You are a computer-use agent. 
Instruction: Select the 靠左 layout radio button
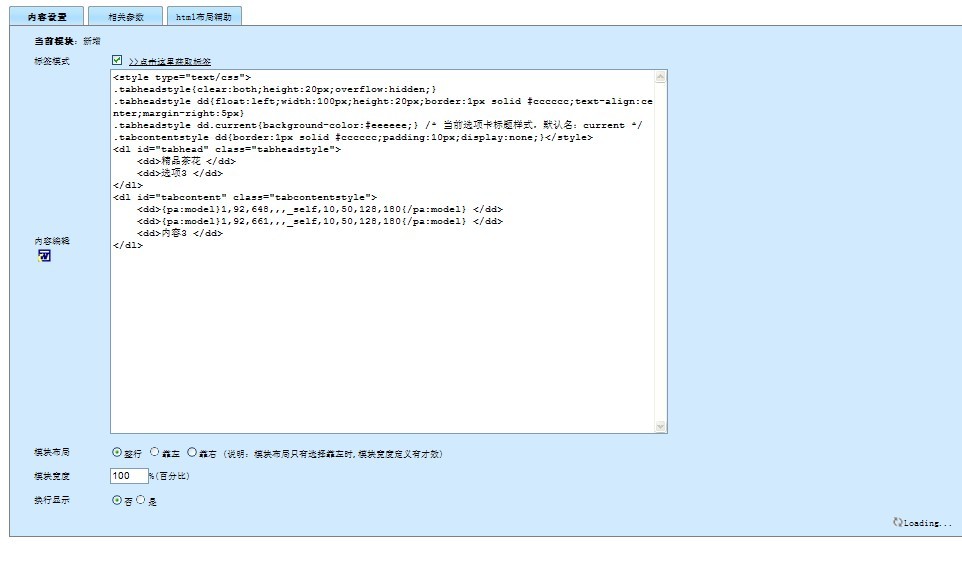154,452
